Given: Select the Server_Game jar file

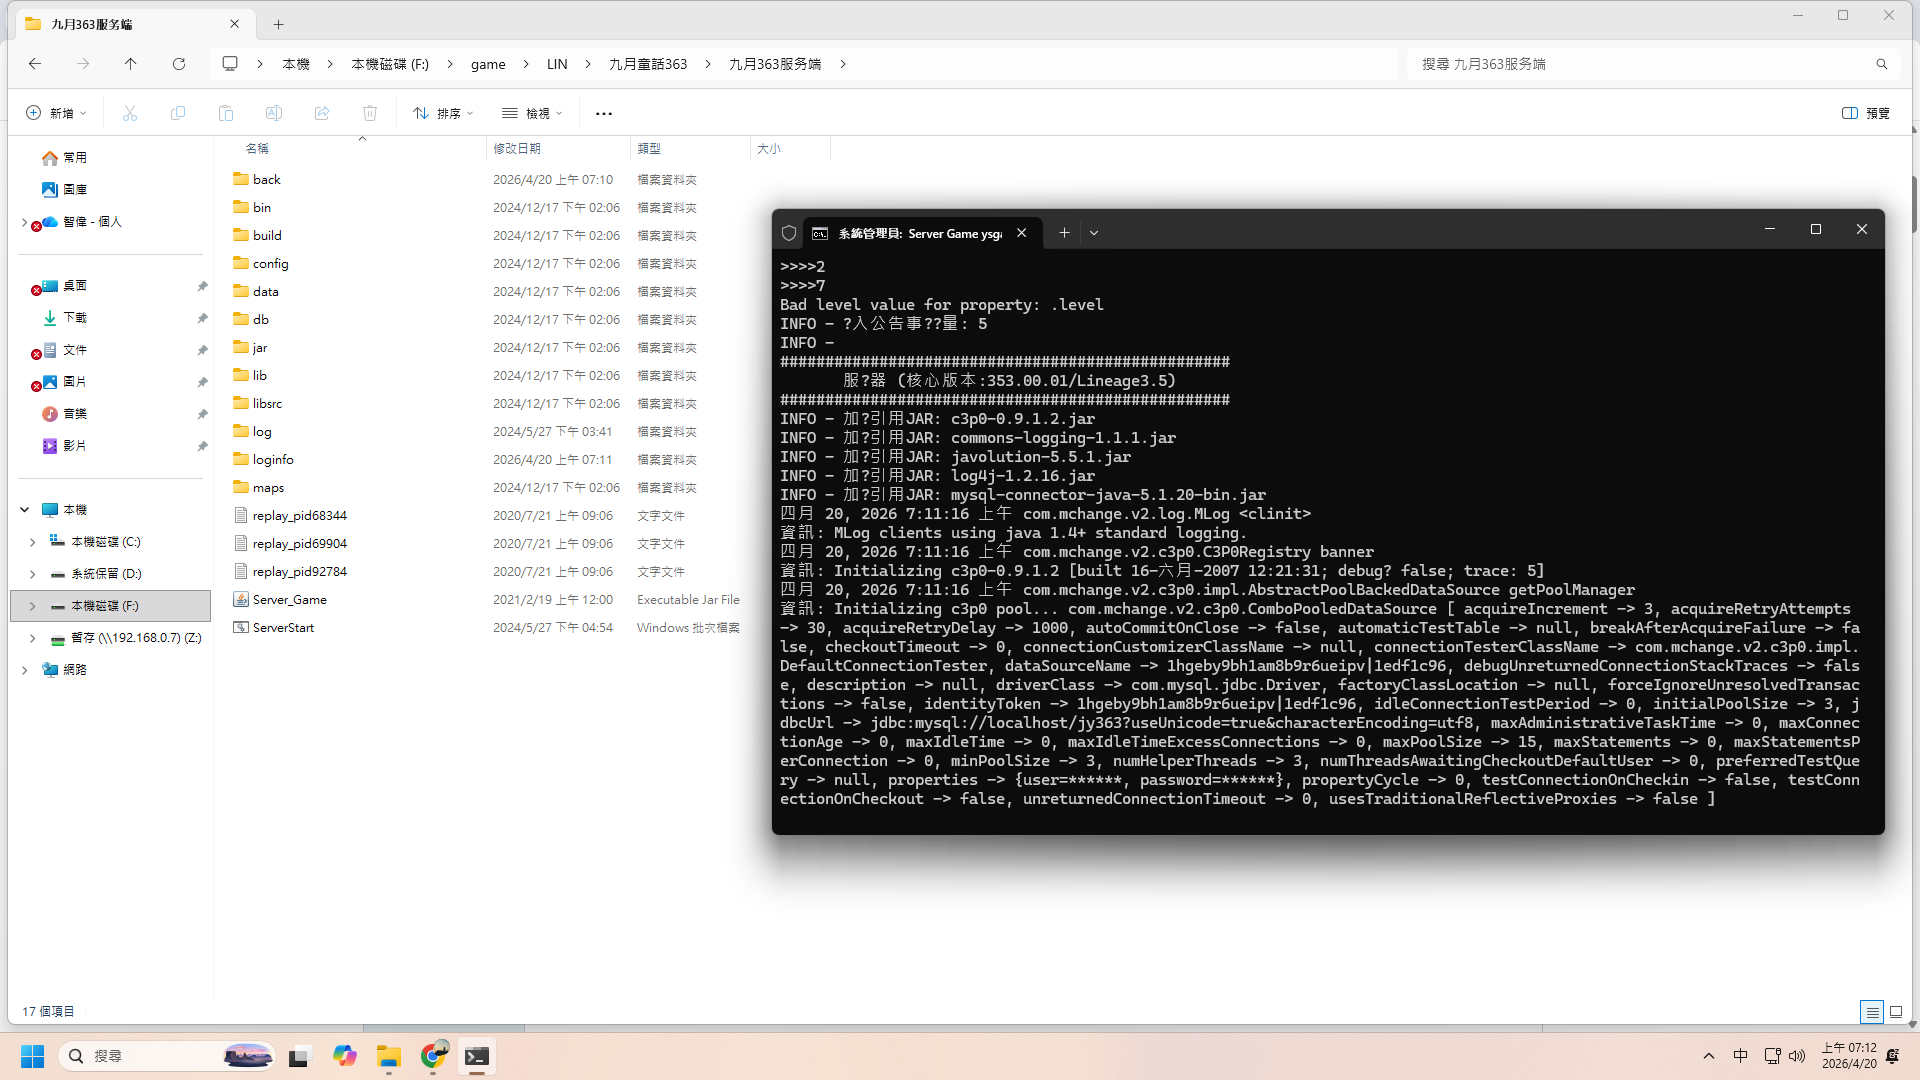Looking at the screenshot, I should click(289, 600).
